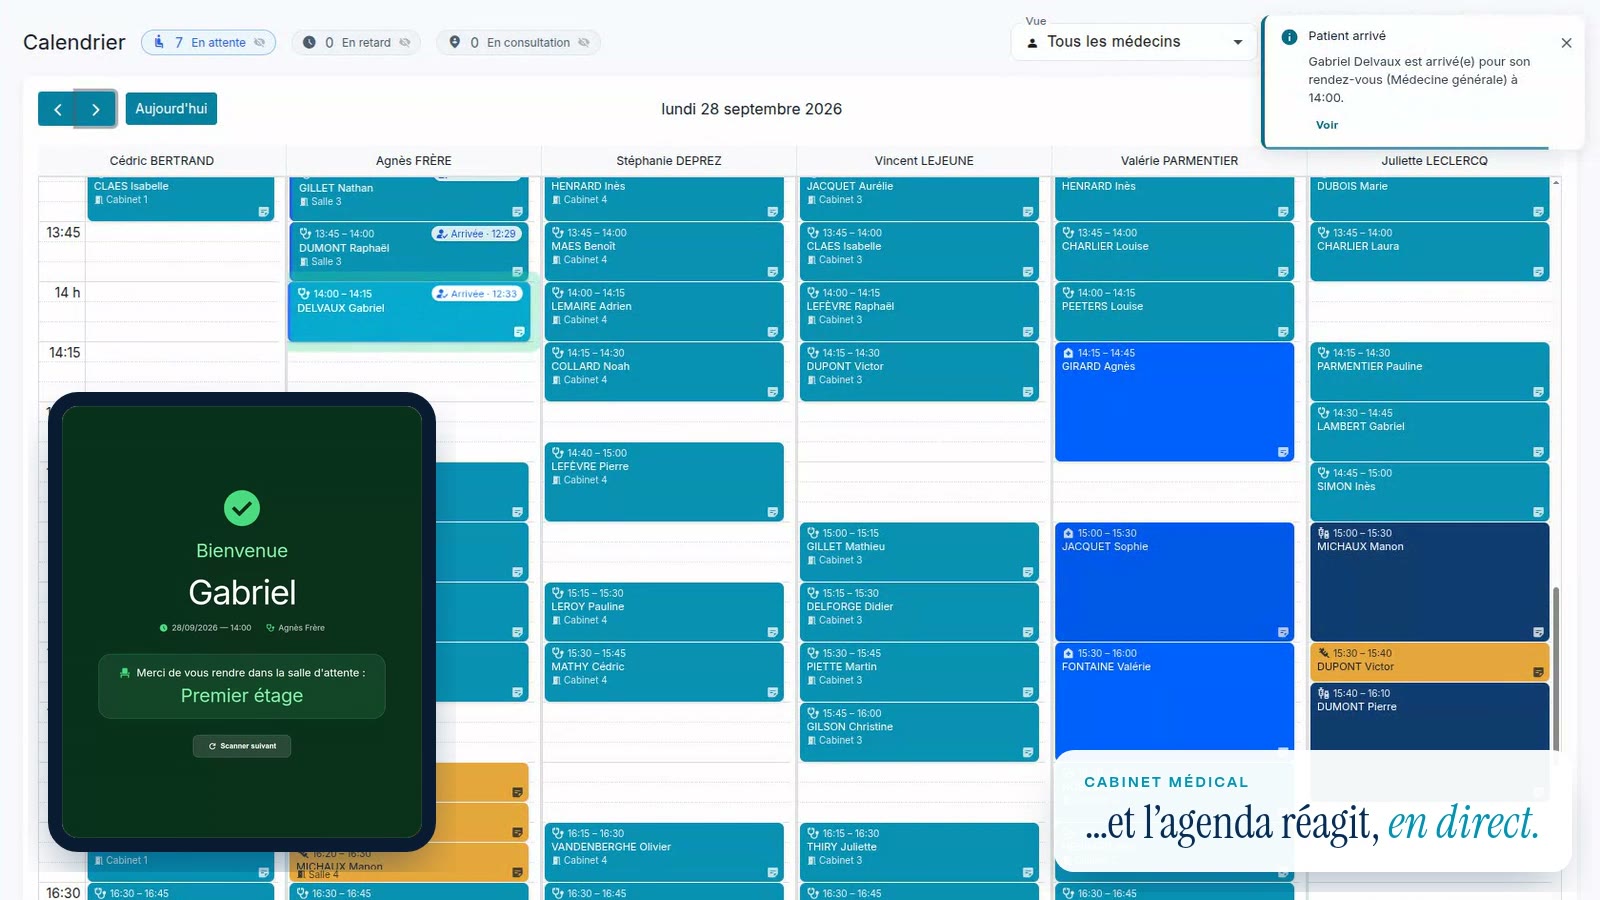Select Juliette LECLERCQ column header
The width and height of the screenshot is (1600, 900).
[1434, 161]
